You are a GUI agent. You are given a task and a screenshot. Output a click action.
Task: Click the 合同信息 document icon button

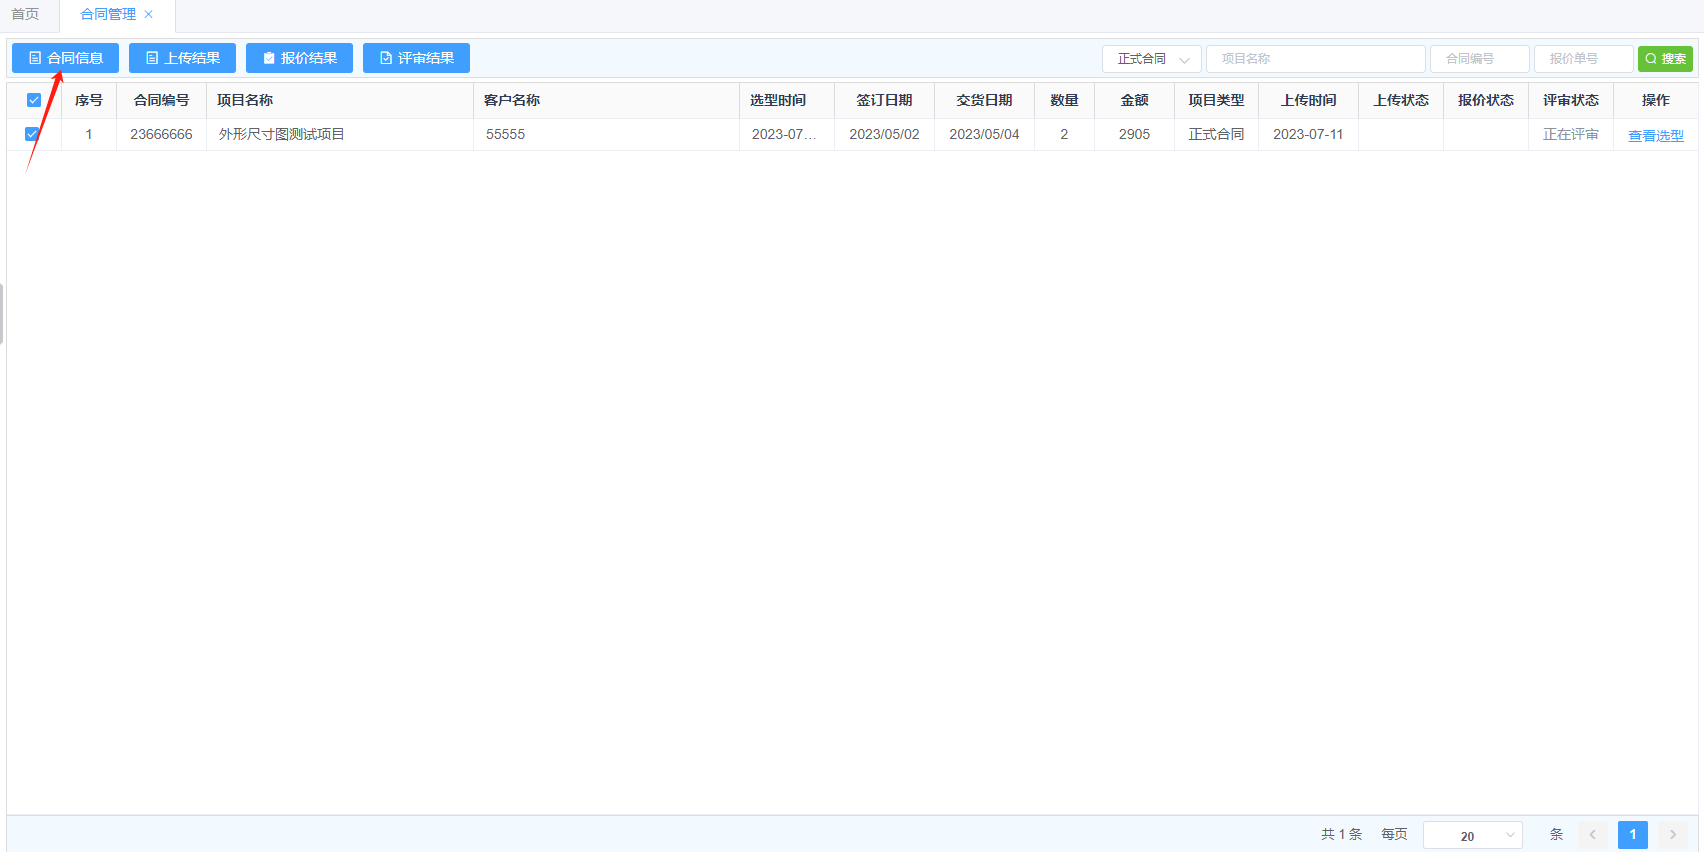[65, 58]
